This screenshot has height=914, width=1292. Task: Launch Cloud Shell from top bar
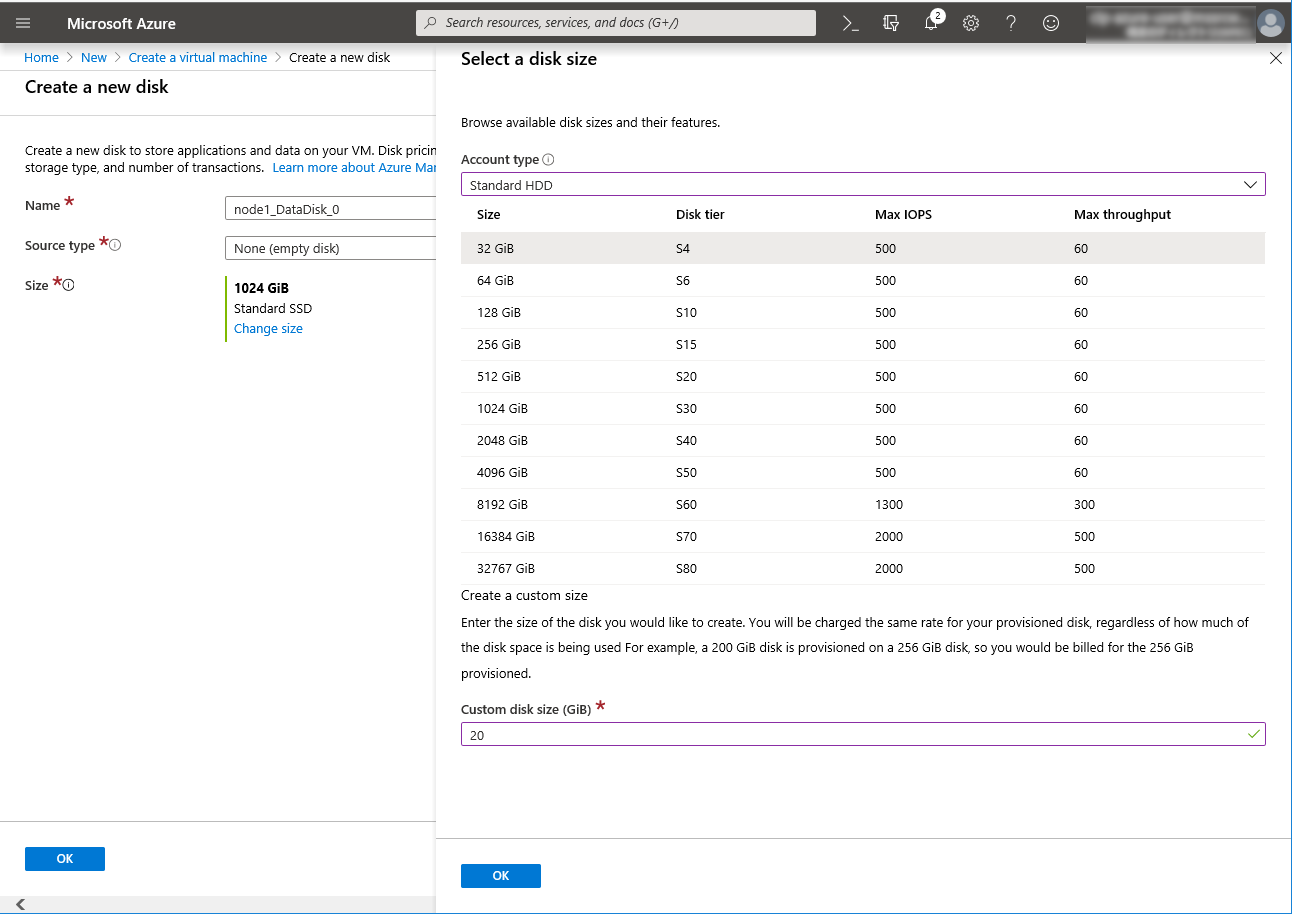851,23
